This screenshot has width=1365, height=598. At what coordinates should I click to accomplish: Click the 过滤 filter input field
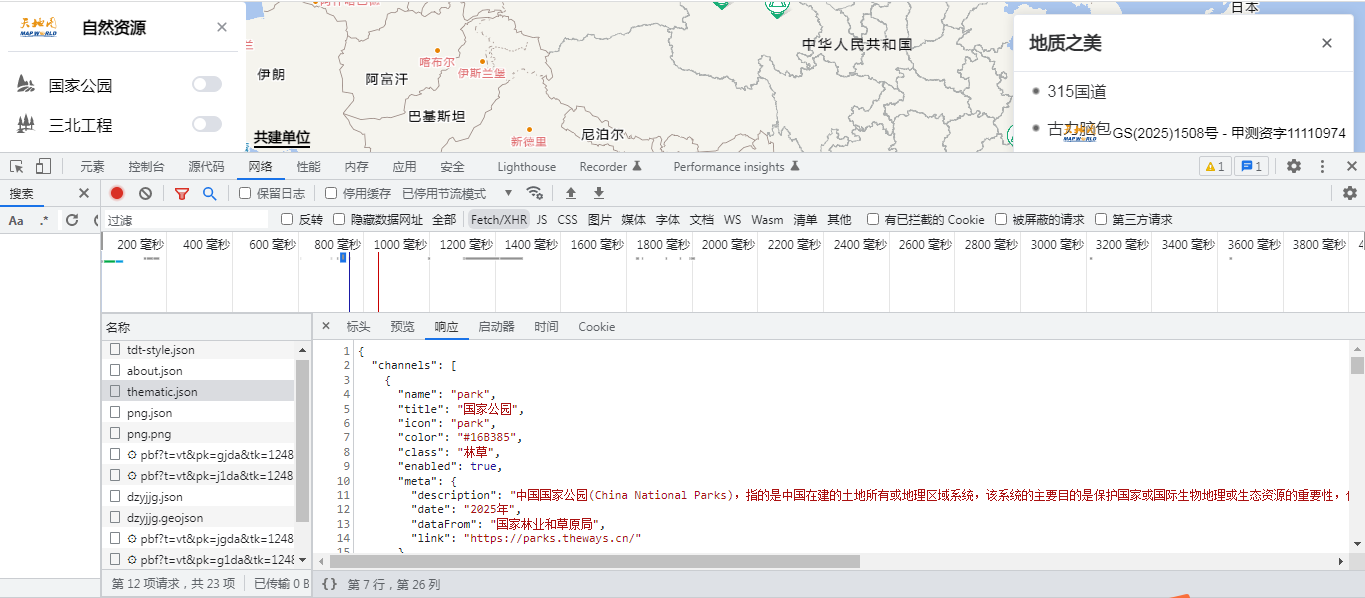186,220
